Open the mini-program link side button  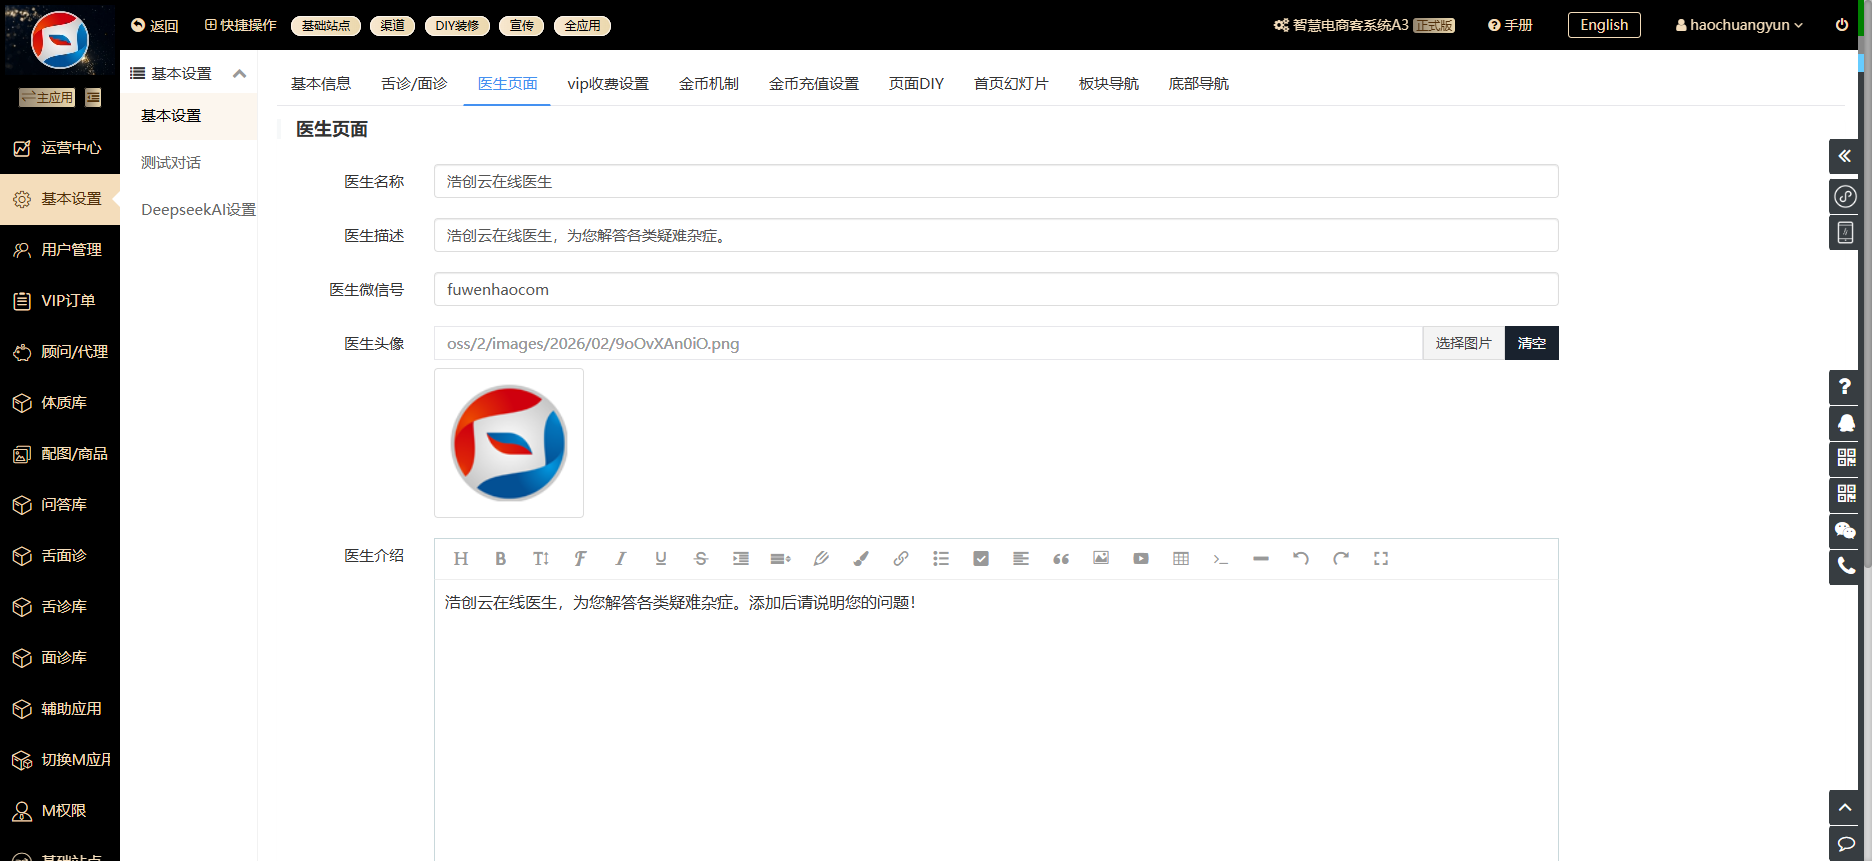click(1845, 196)
